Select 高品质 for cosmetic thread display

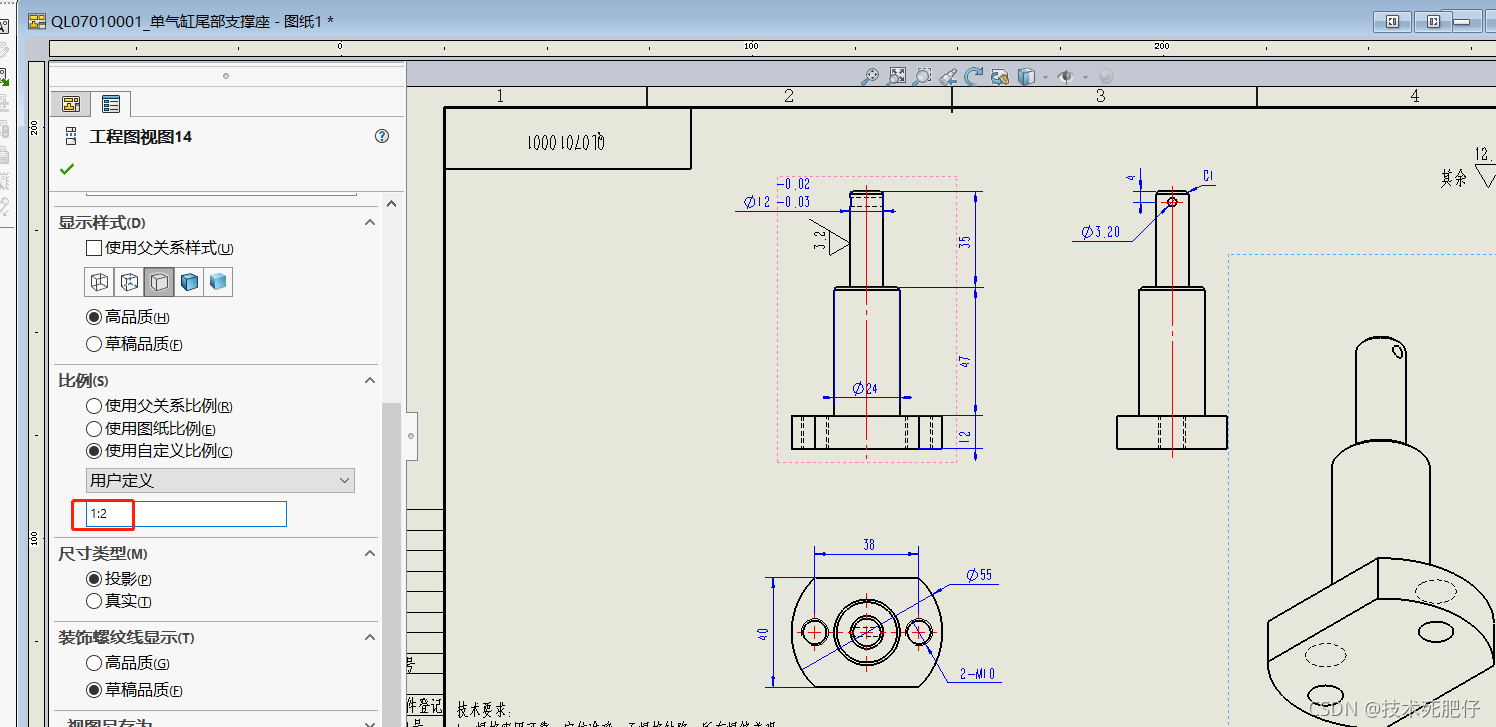pyautogui.click(x=94, y=663)
